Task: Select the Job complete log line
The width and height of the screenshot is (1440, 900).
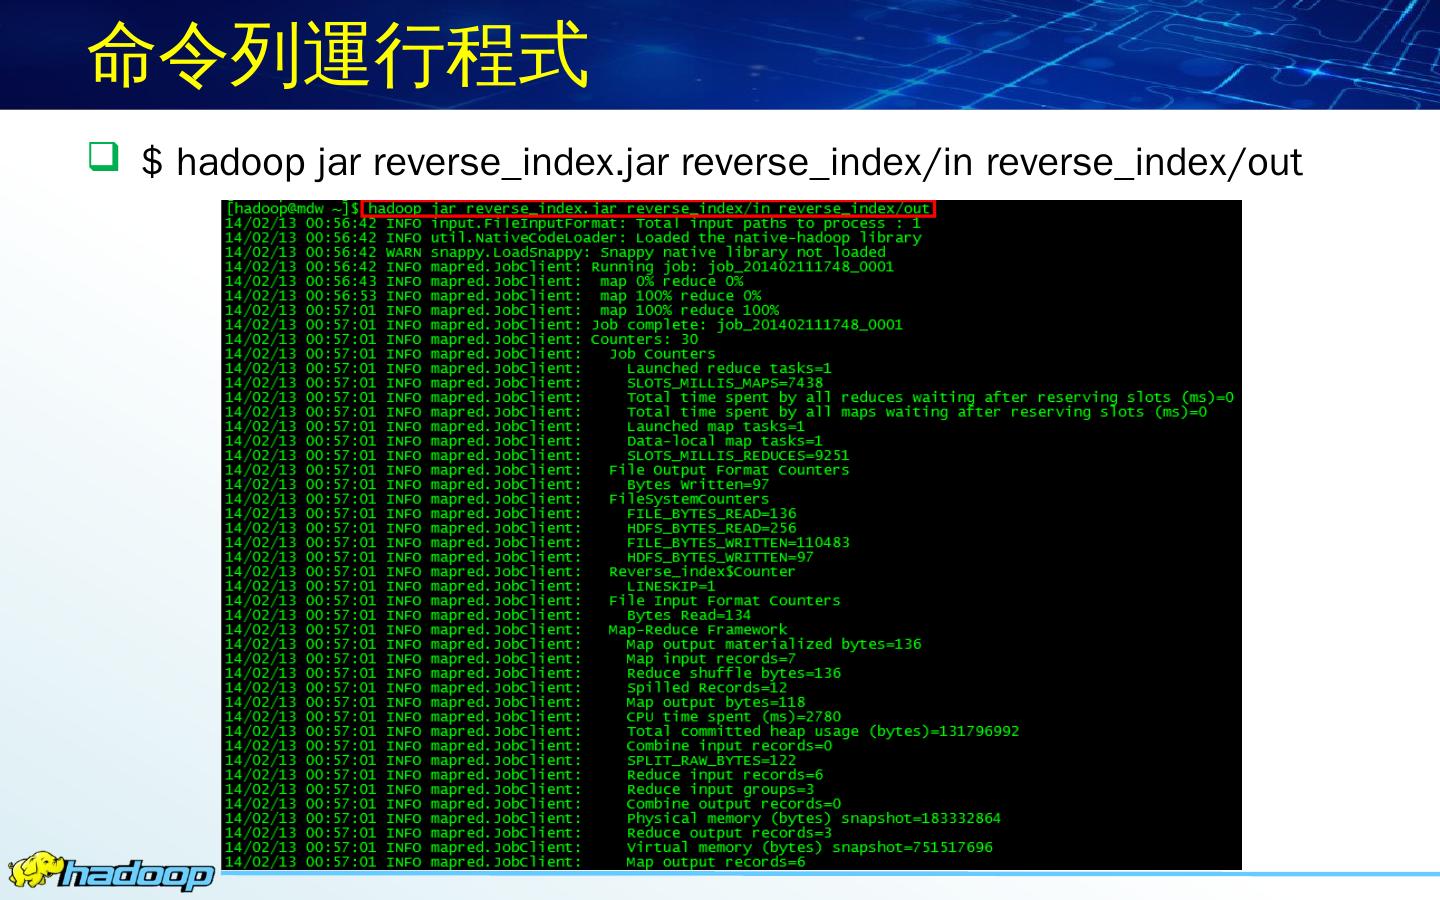Action: [x=746, y=325]
